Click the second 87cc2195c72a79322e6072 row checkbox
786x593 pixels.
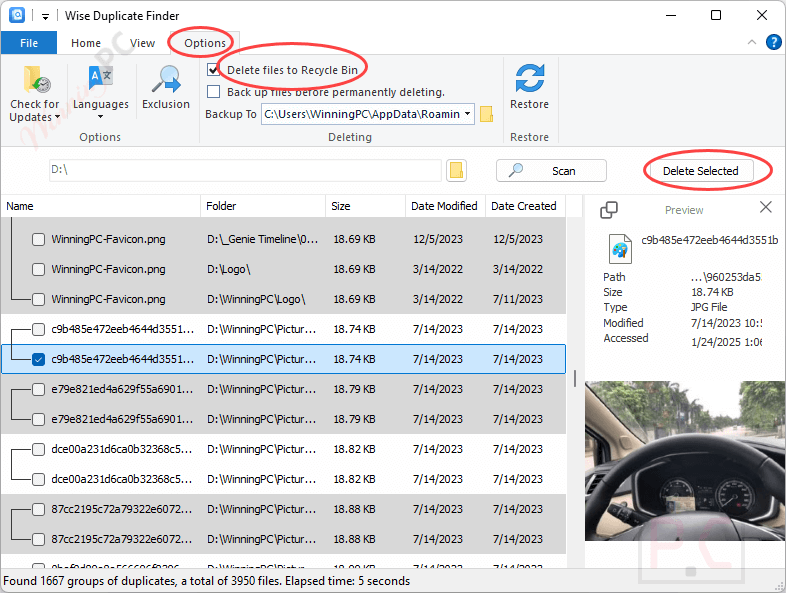pos(39,539)
